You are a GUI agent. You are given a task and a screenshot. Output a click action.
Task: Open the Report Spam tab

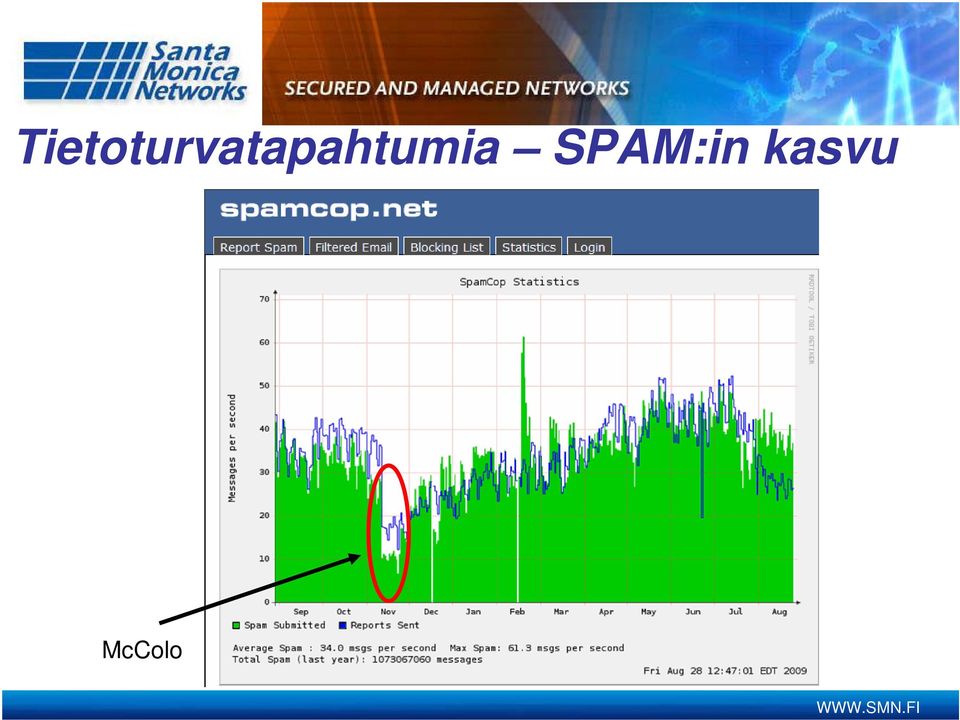(x=258, y=247)
